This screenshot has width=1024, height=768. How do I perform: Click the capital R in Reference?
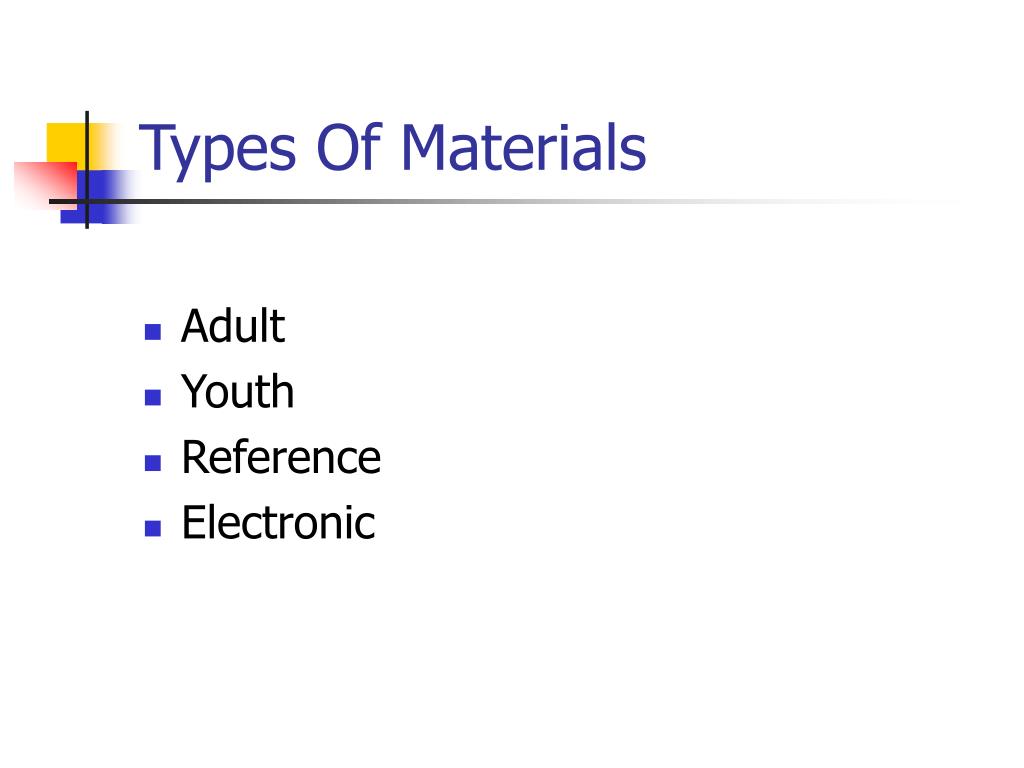coord(195,456)
